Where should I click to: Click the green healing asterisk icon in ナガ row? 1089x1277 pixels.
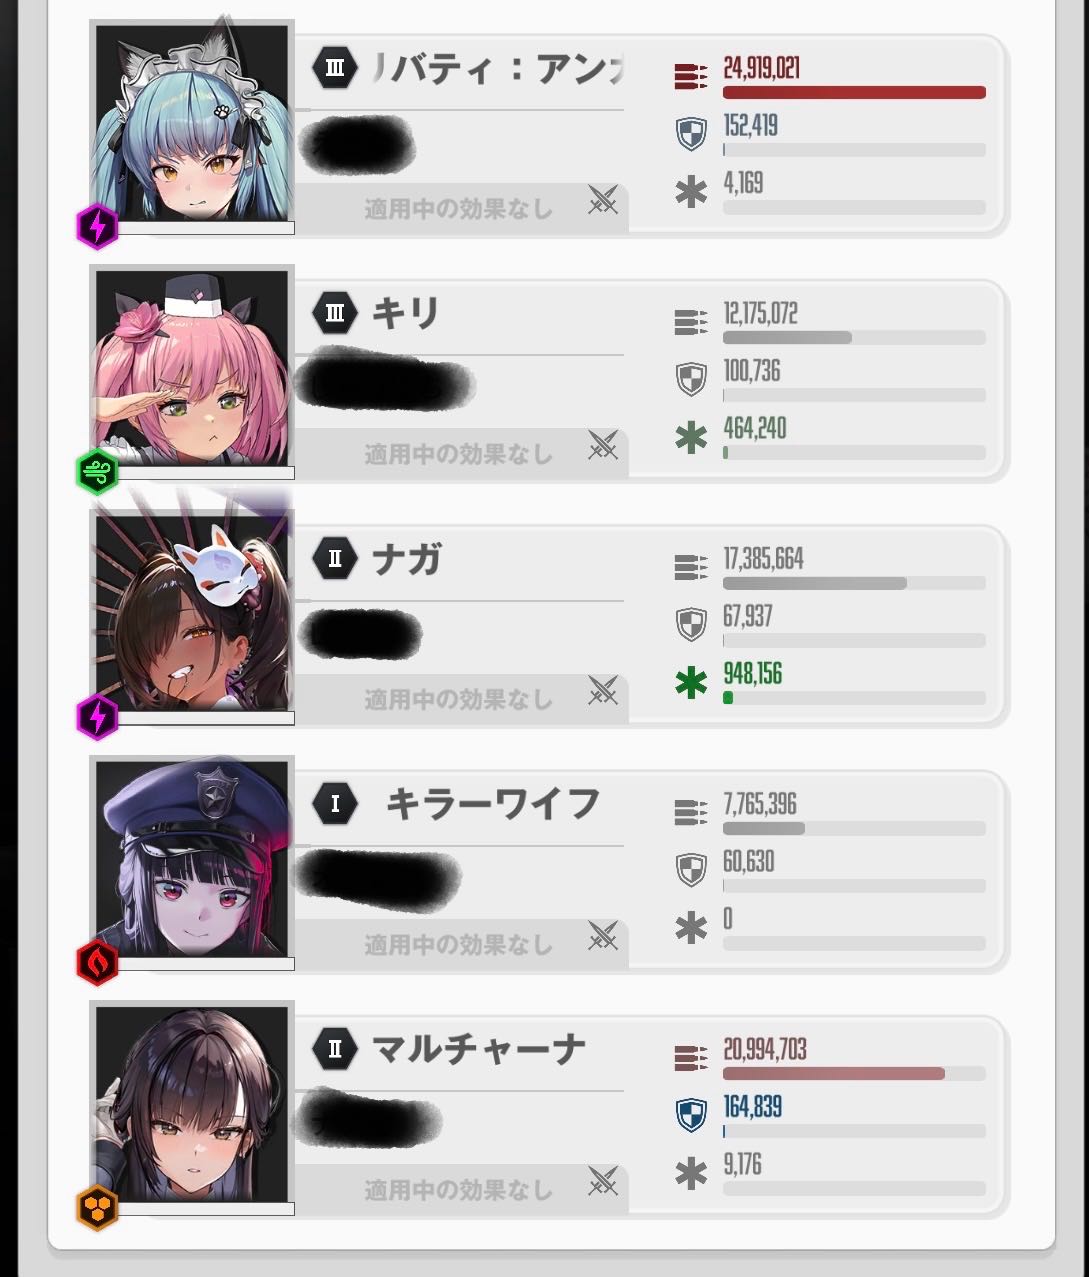tap(691, 683)
